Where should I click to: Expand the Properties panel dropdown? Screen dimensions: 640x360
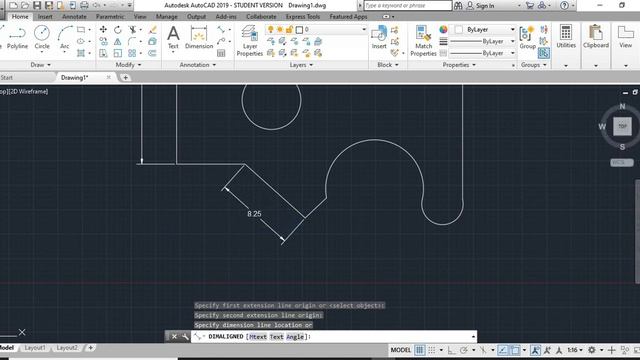tap(459, 64)
